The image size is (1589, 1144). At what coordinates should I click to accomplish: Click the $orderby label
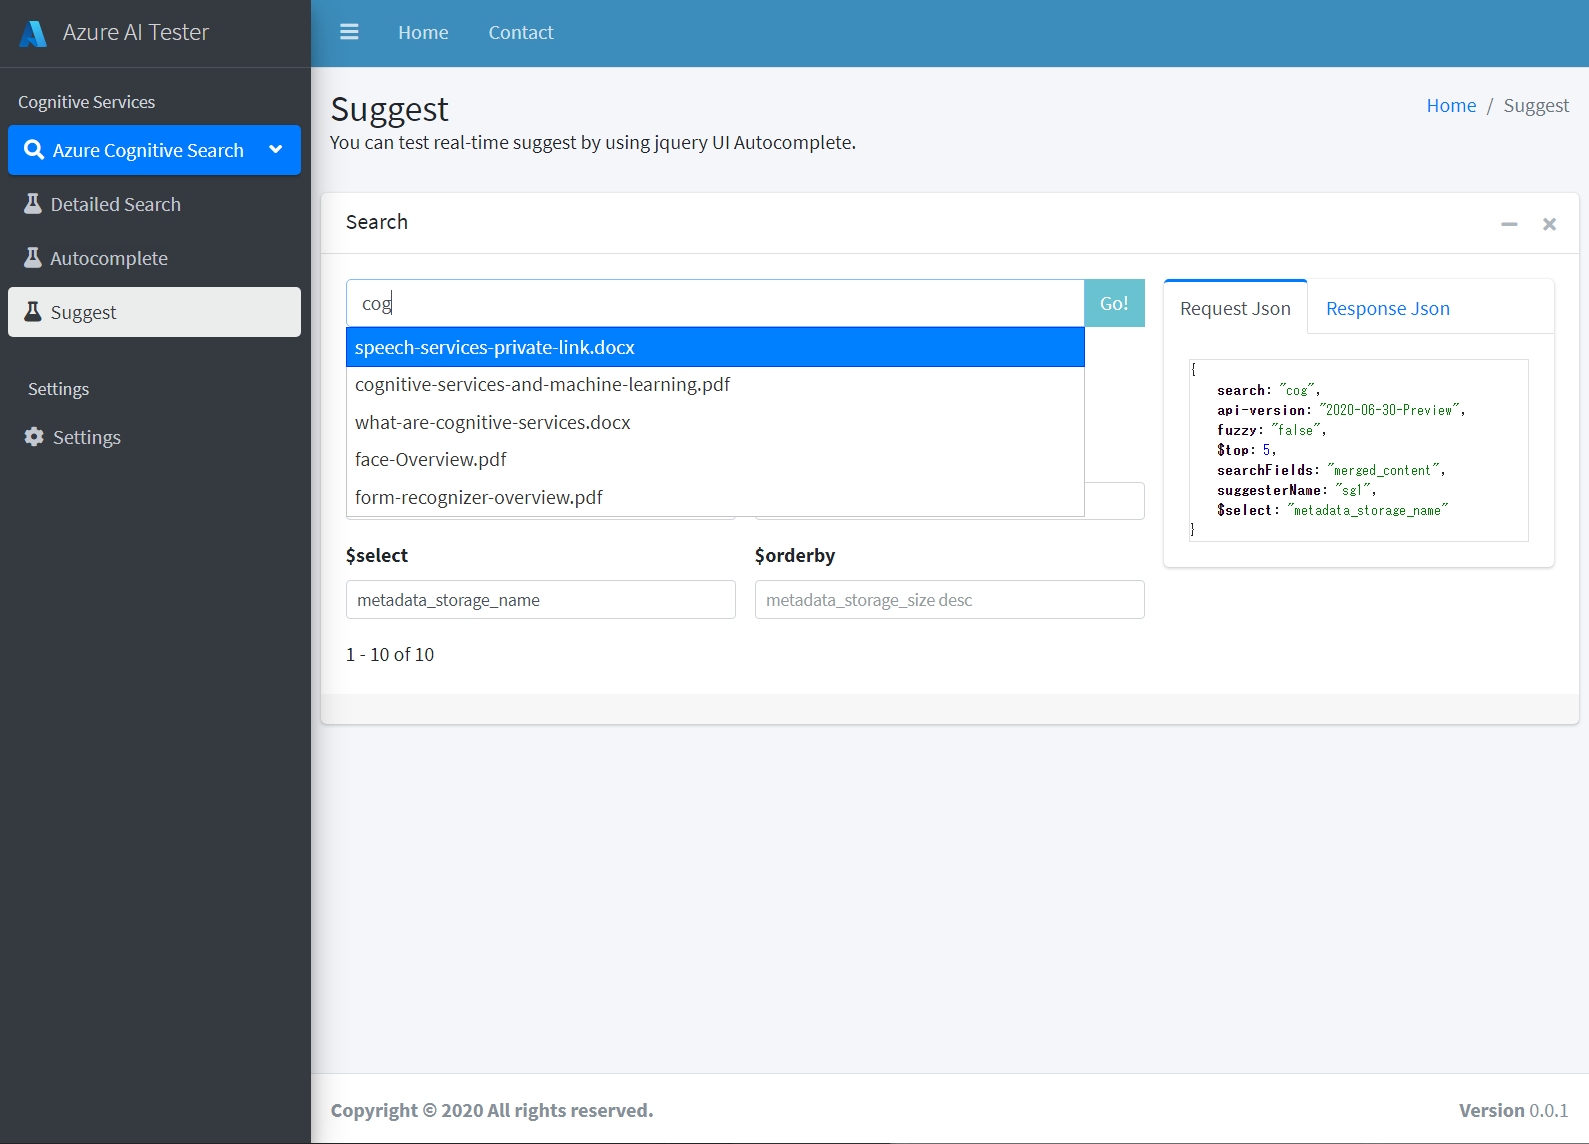795,555
